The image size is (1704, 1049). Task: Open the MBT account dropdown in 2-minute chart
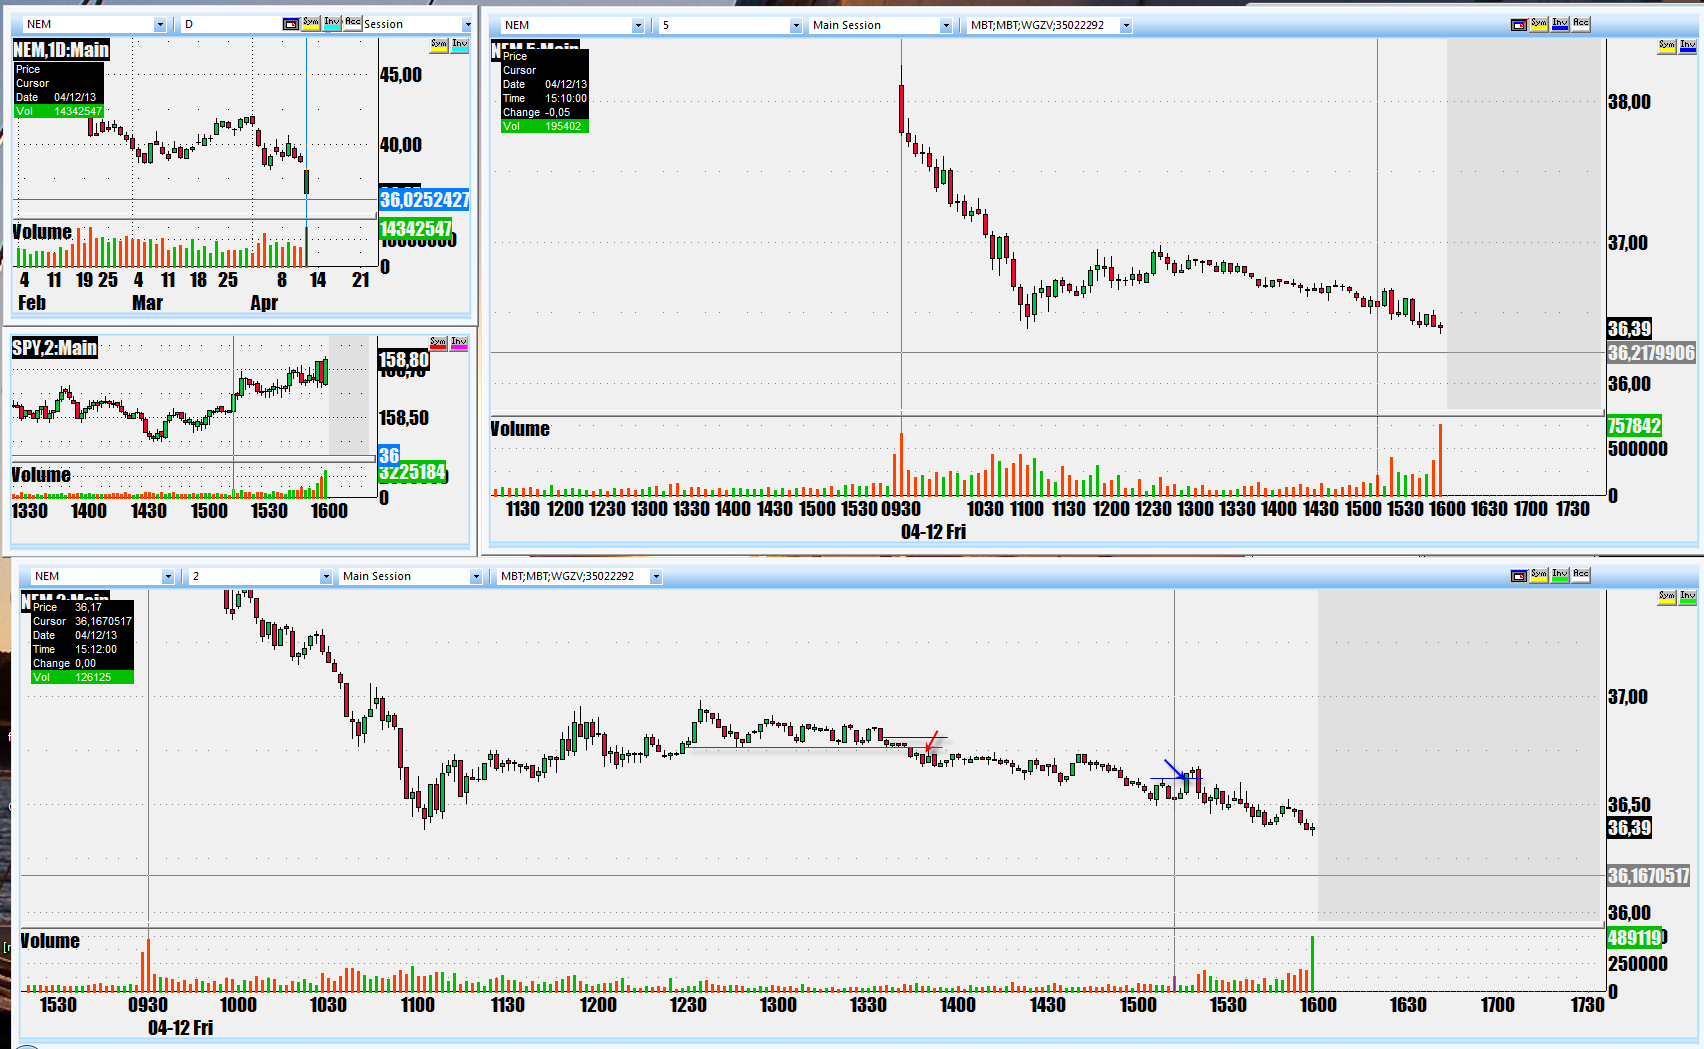(656, 577)
